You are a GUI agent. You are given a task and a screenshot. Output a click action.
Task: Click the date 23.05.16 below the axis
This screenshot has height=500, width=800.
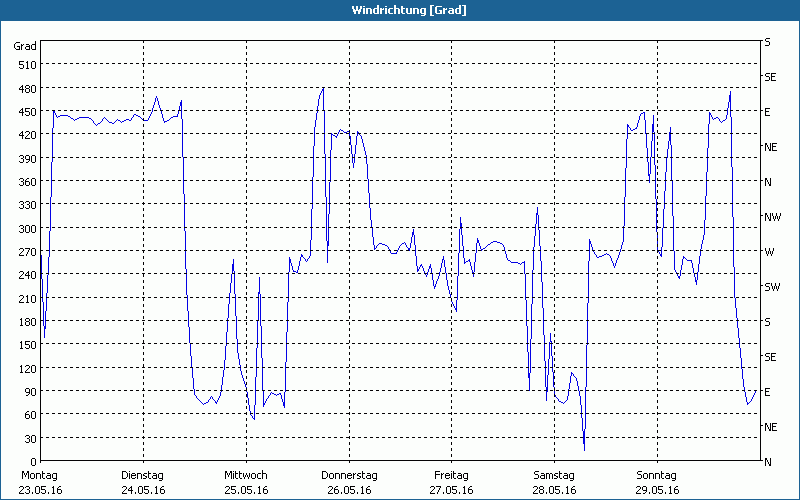point(40,490)
